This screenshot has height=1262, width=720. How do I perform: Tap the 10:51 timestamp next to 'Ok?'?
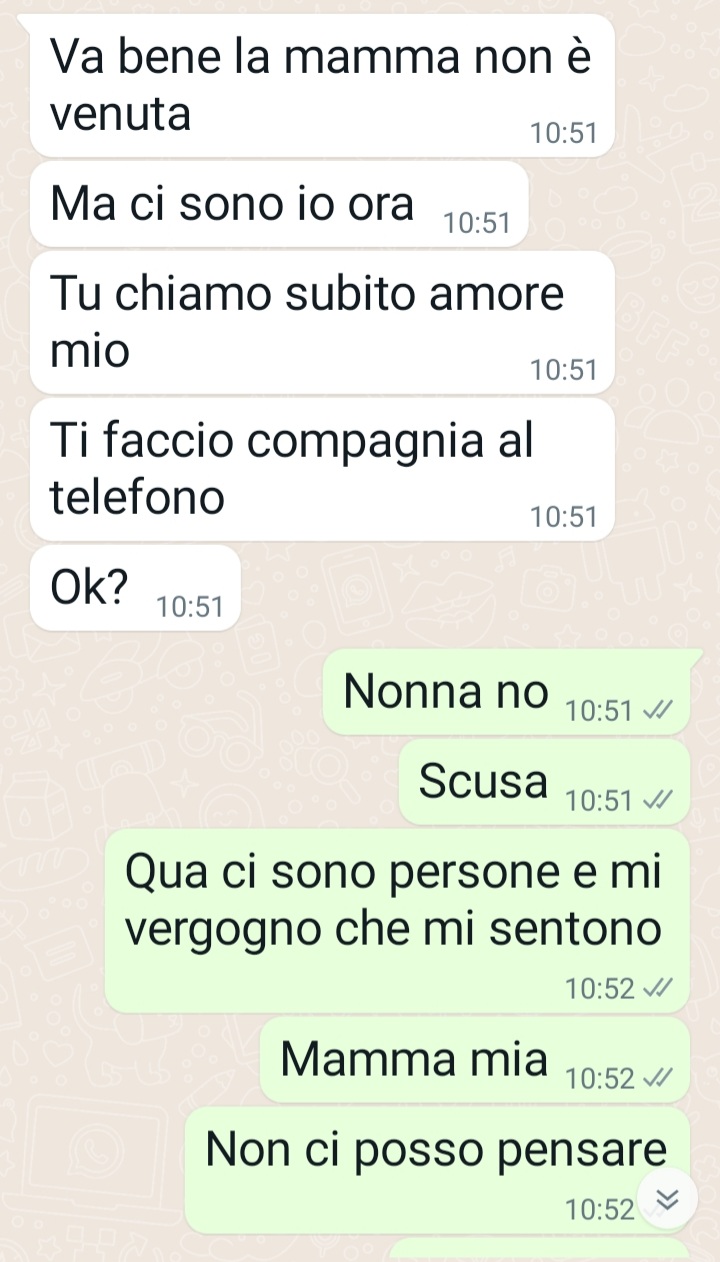(190, 606)
